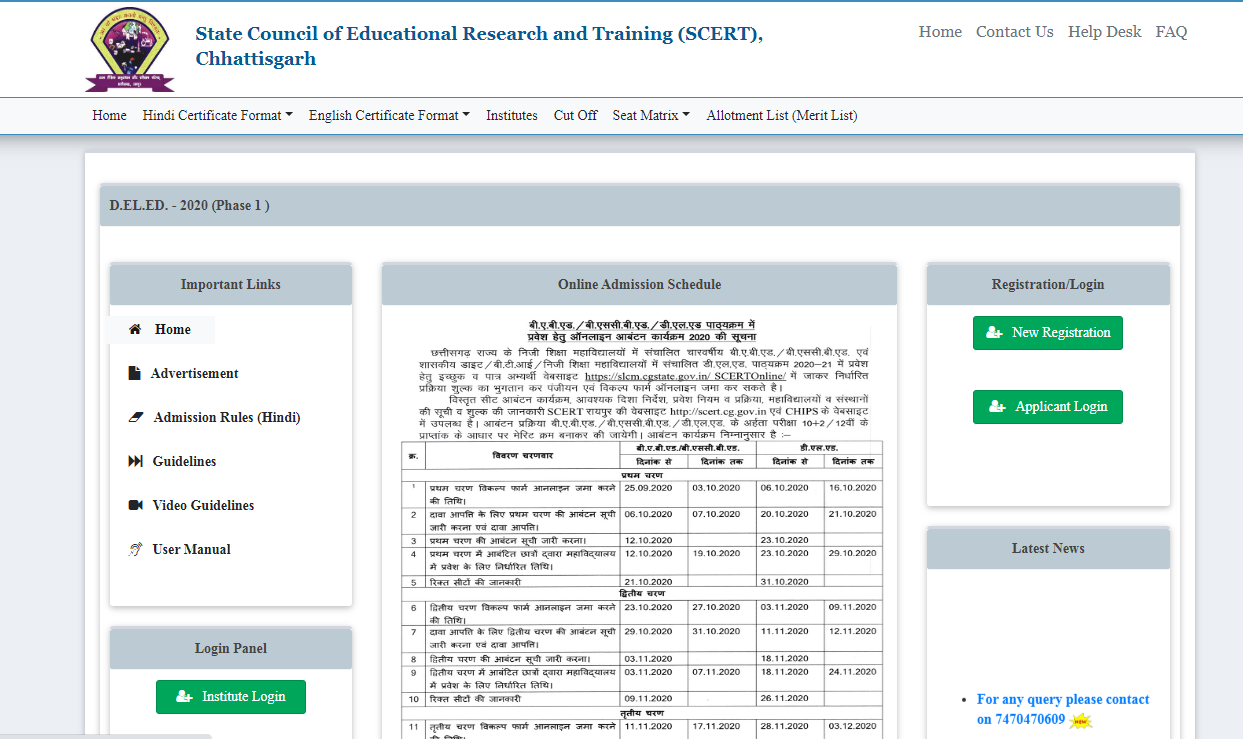
Task: Open Admission Rules (Hindi) link
Action: coord(227,417)
